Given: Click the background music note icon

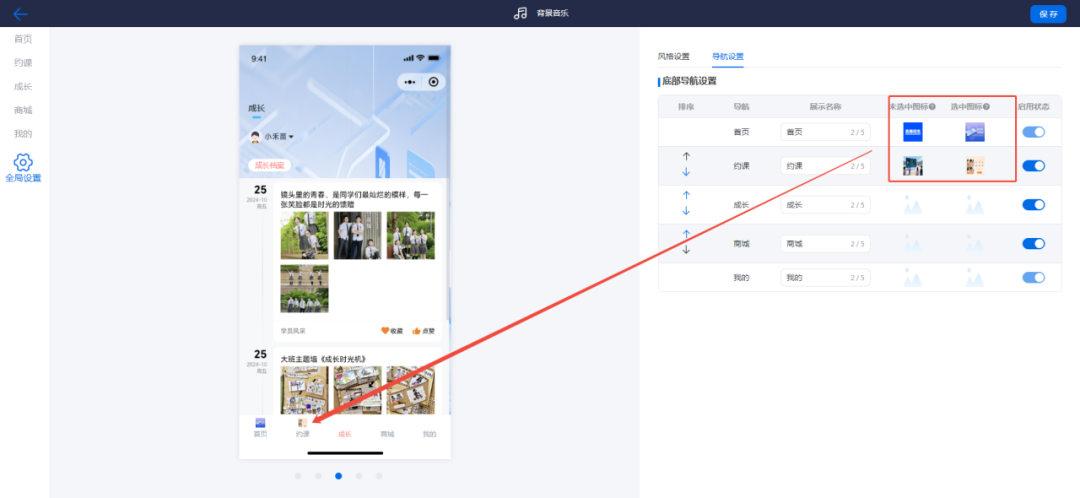Looking at the screenshot, I should (x=519, y=14).
